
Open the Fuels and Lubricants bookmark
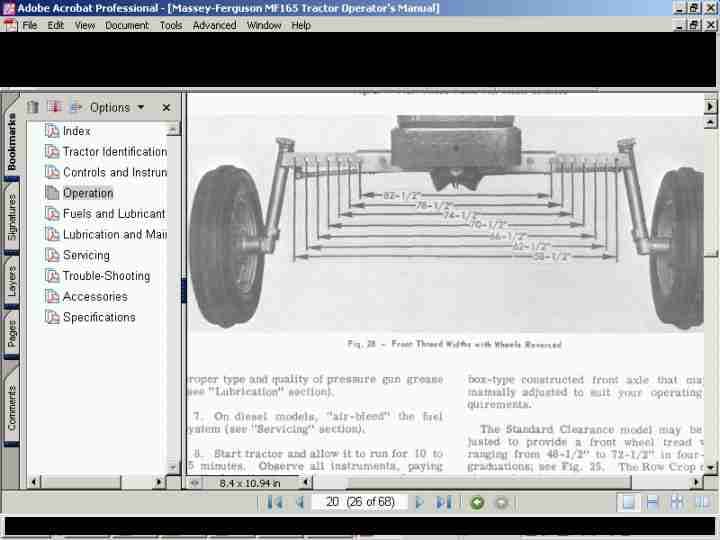click(x=114, y=214)
